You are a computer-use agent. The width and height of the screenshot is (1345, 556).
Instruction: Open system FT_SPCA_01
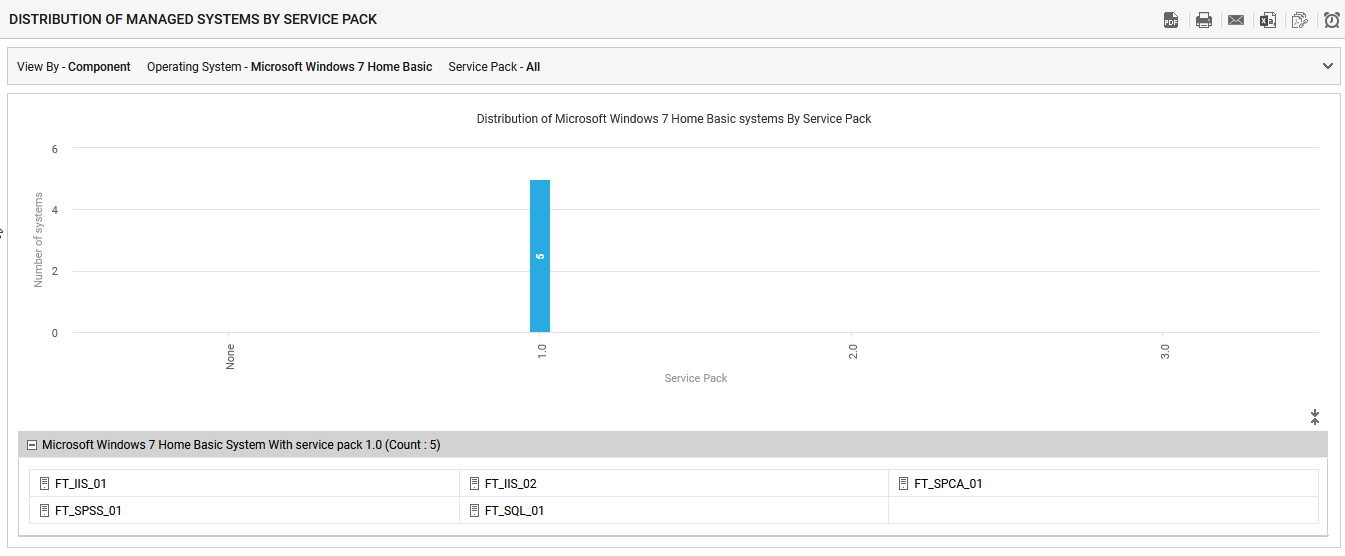[948, 484]
